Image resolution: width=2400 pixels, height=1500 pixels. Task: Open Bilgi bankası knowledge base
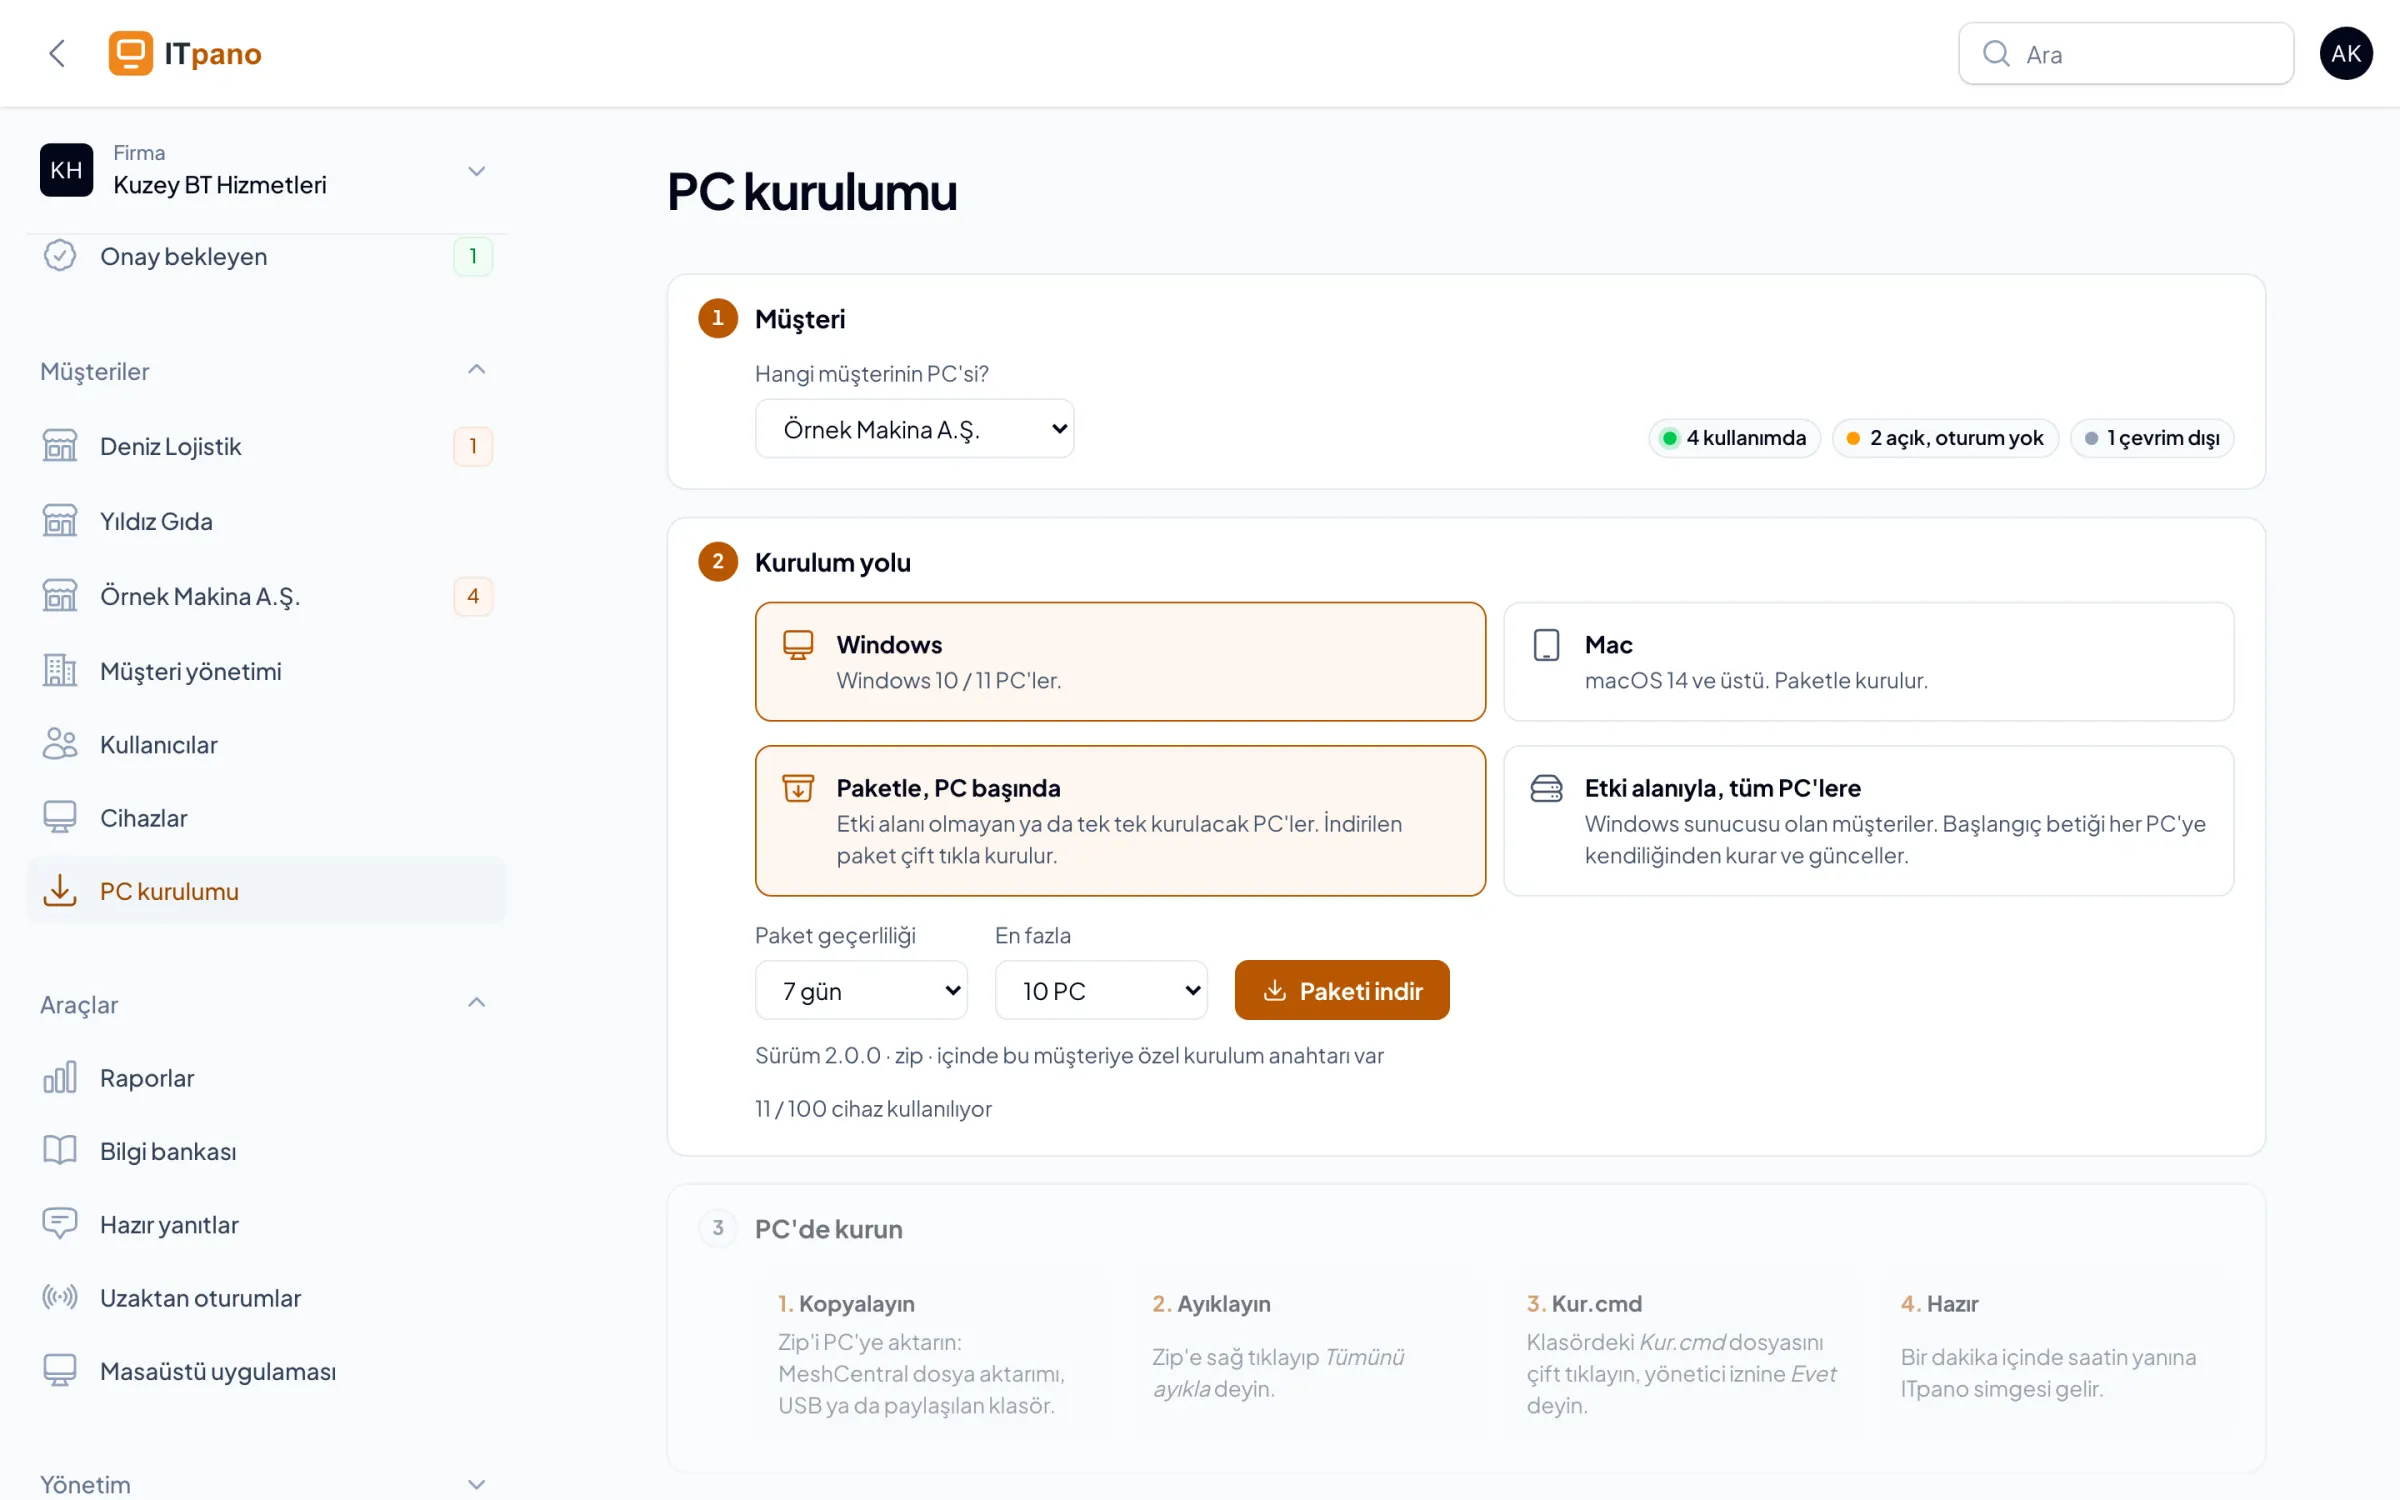[x=266, y=1150]
